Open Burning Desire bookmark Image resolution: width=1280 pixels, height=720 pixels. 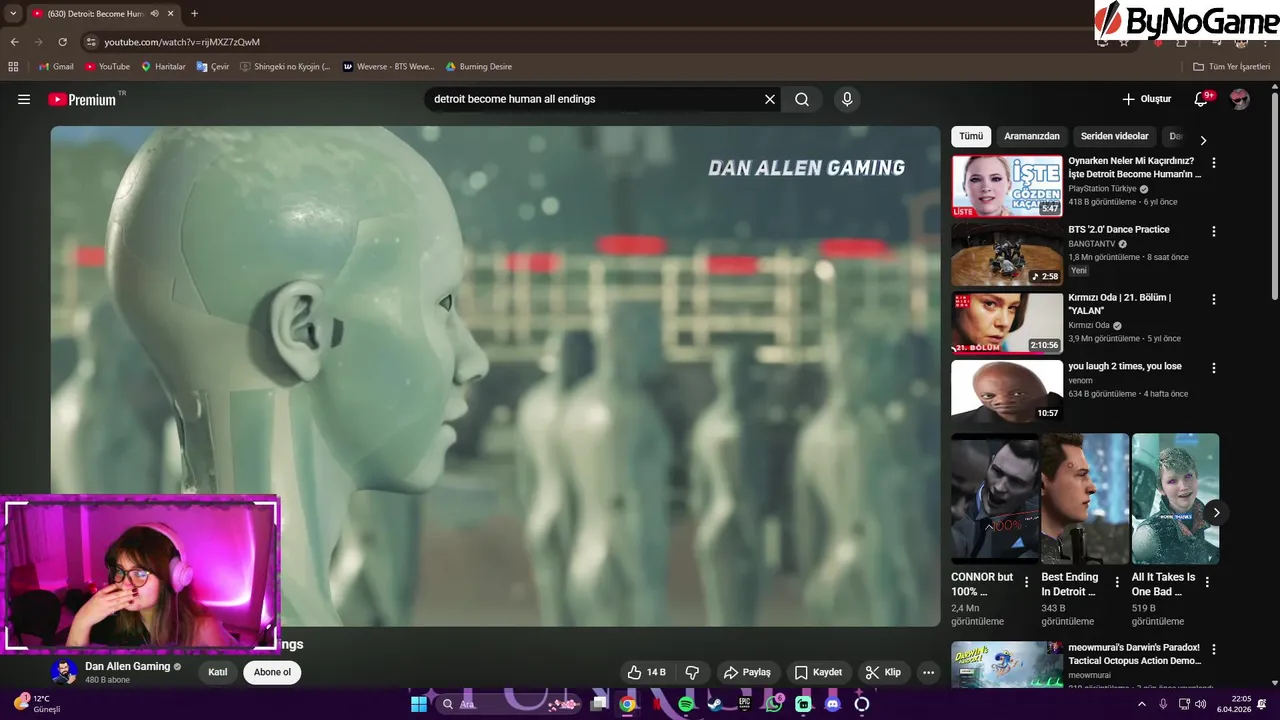coord(478,66)
